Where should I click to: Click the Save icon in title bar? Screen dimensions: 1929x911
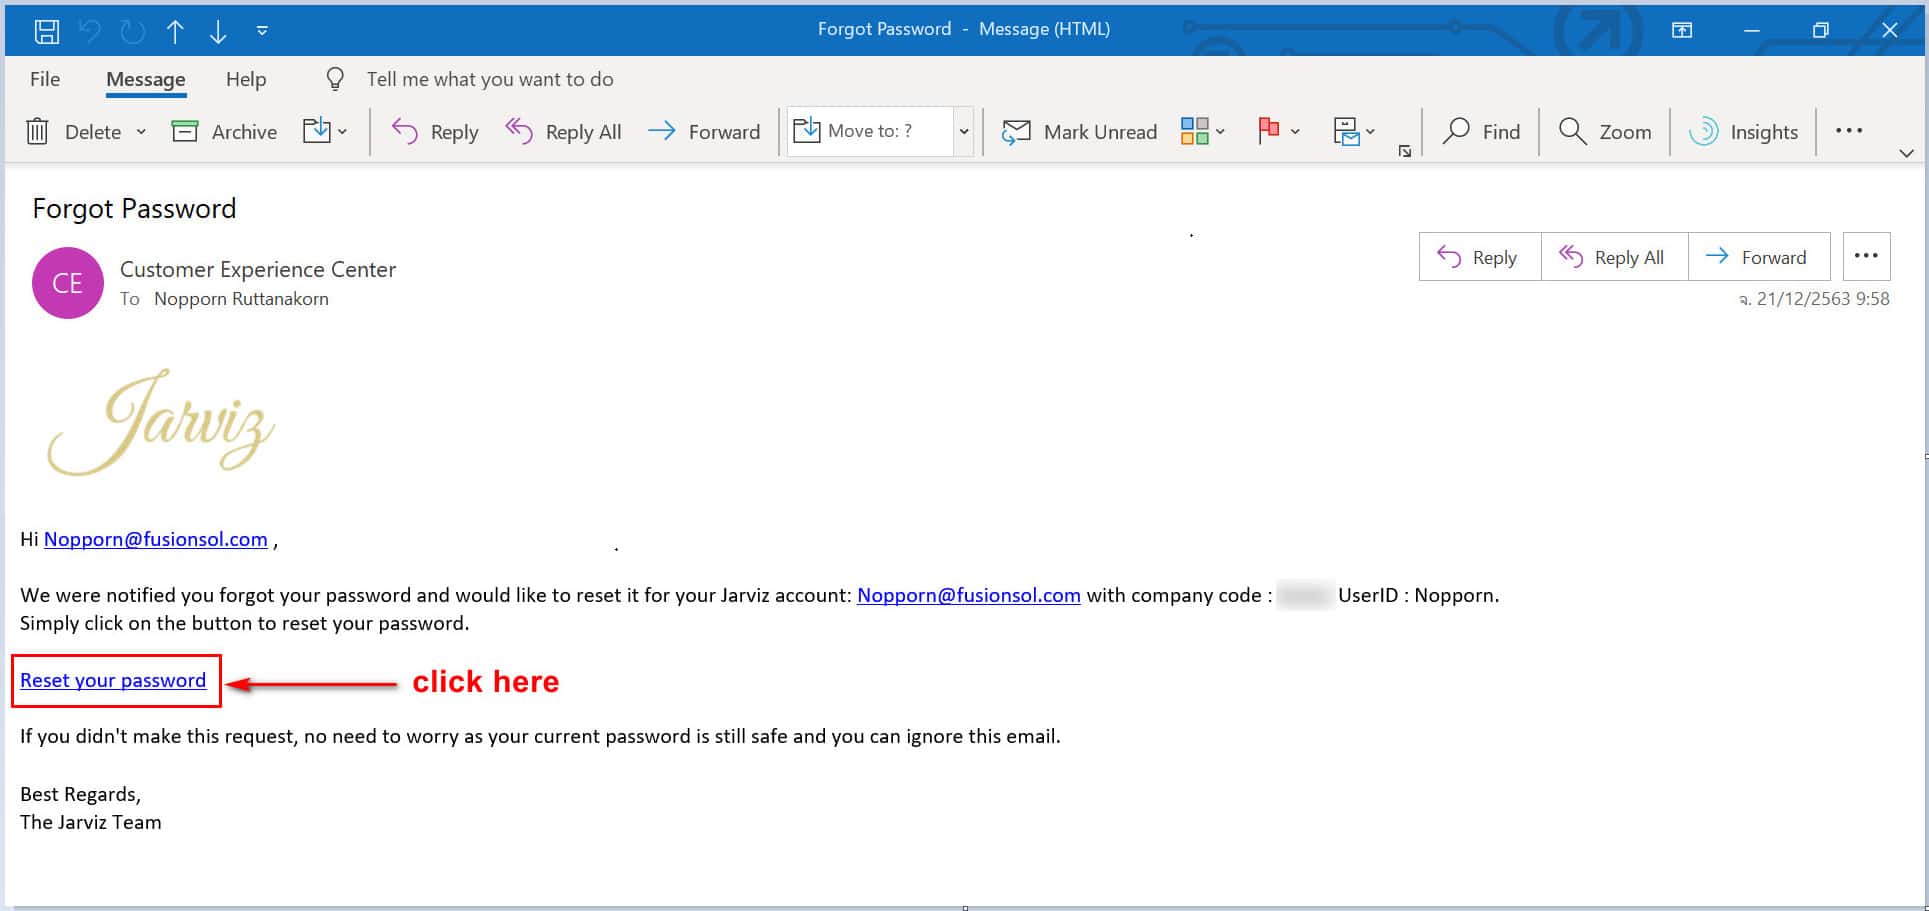(46, 31)
